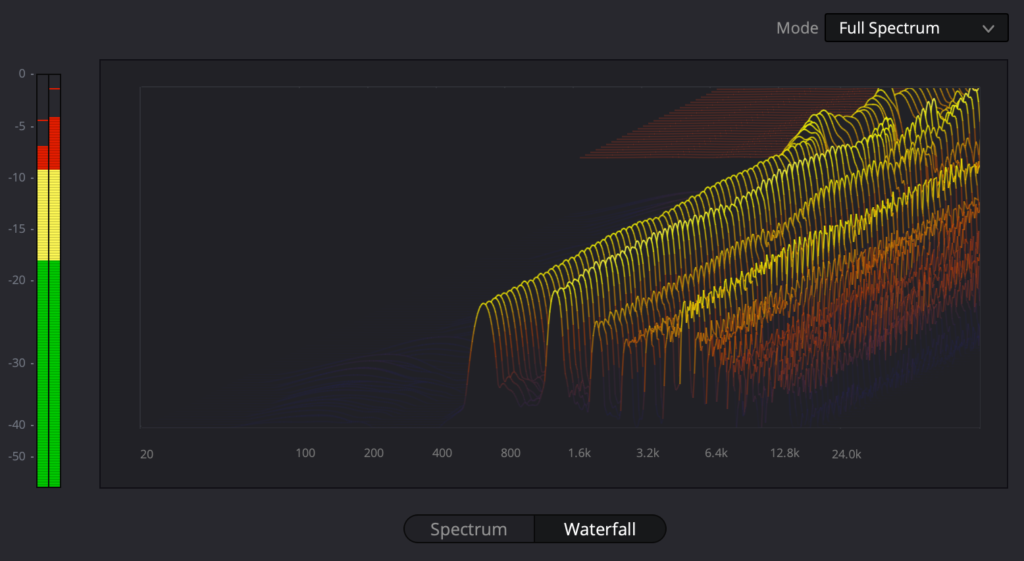Click the 800 frequency axis label
Screen dimensions: 1024x561
click(x=511, y=453)
